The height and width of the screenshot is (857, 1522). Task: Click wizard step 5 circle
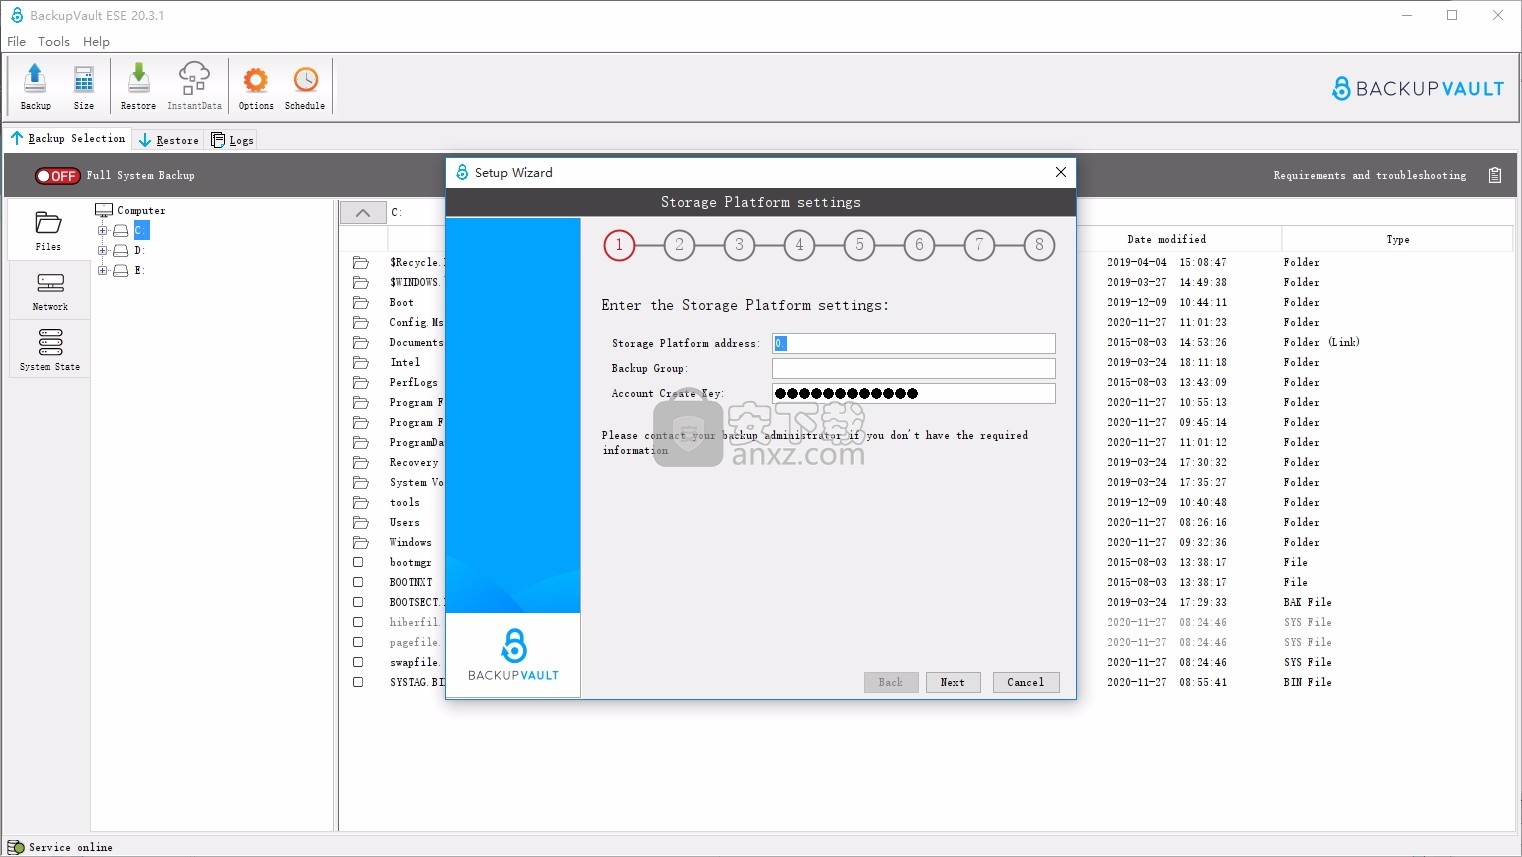[859, 245]
